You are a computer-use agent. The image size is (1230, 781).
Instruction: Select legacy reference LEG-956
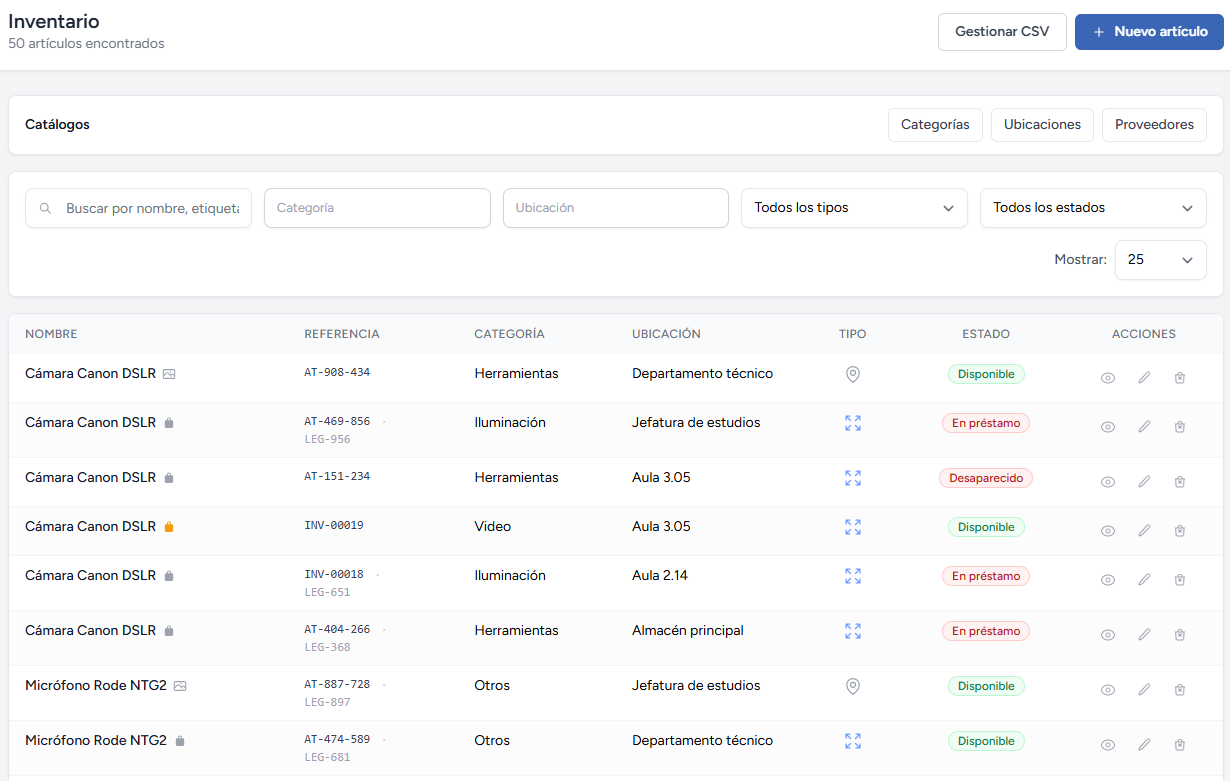[x=327, y=439]
